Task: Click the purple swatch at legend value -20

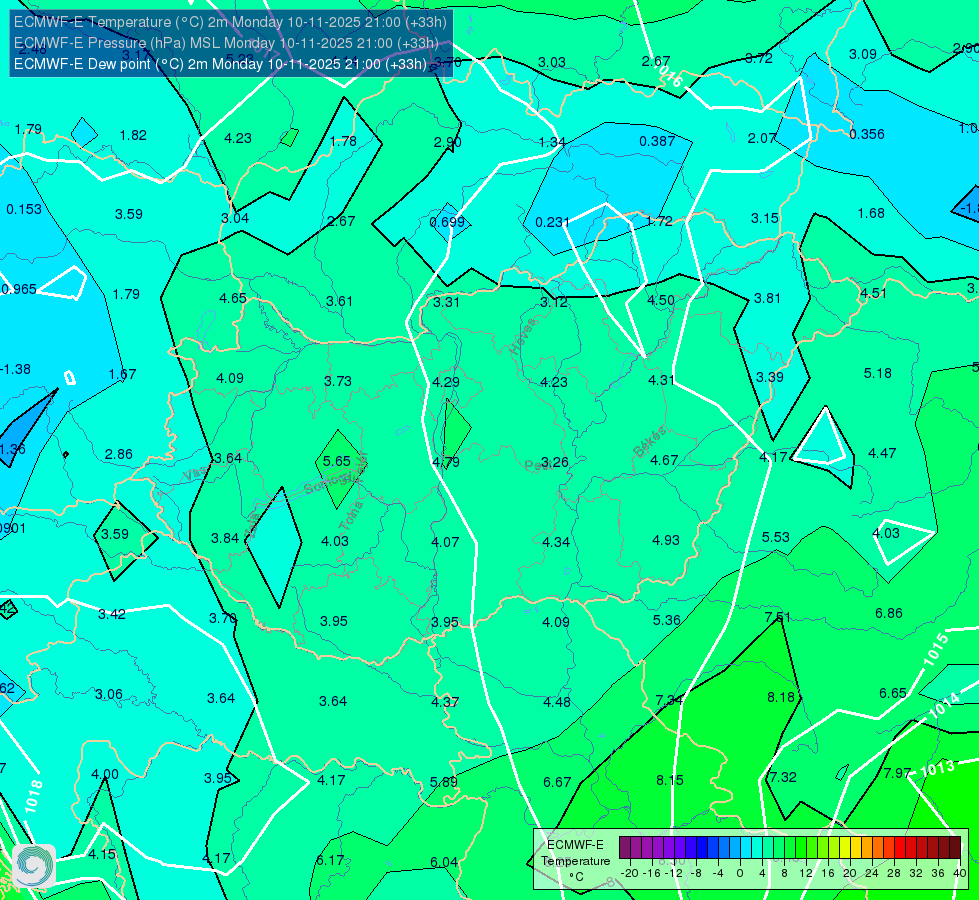Action: [x=625, y=848]
